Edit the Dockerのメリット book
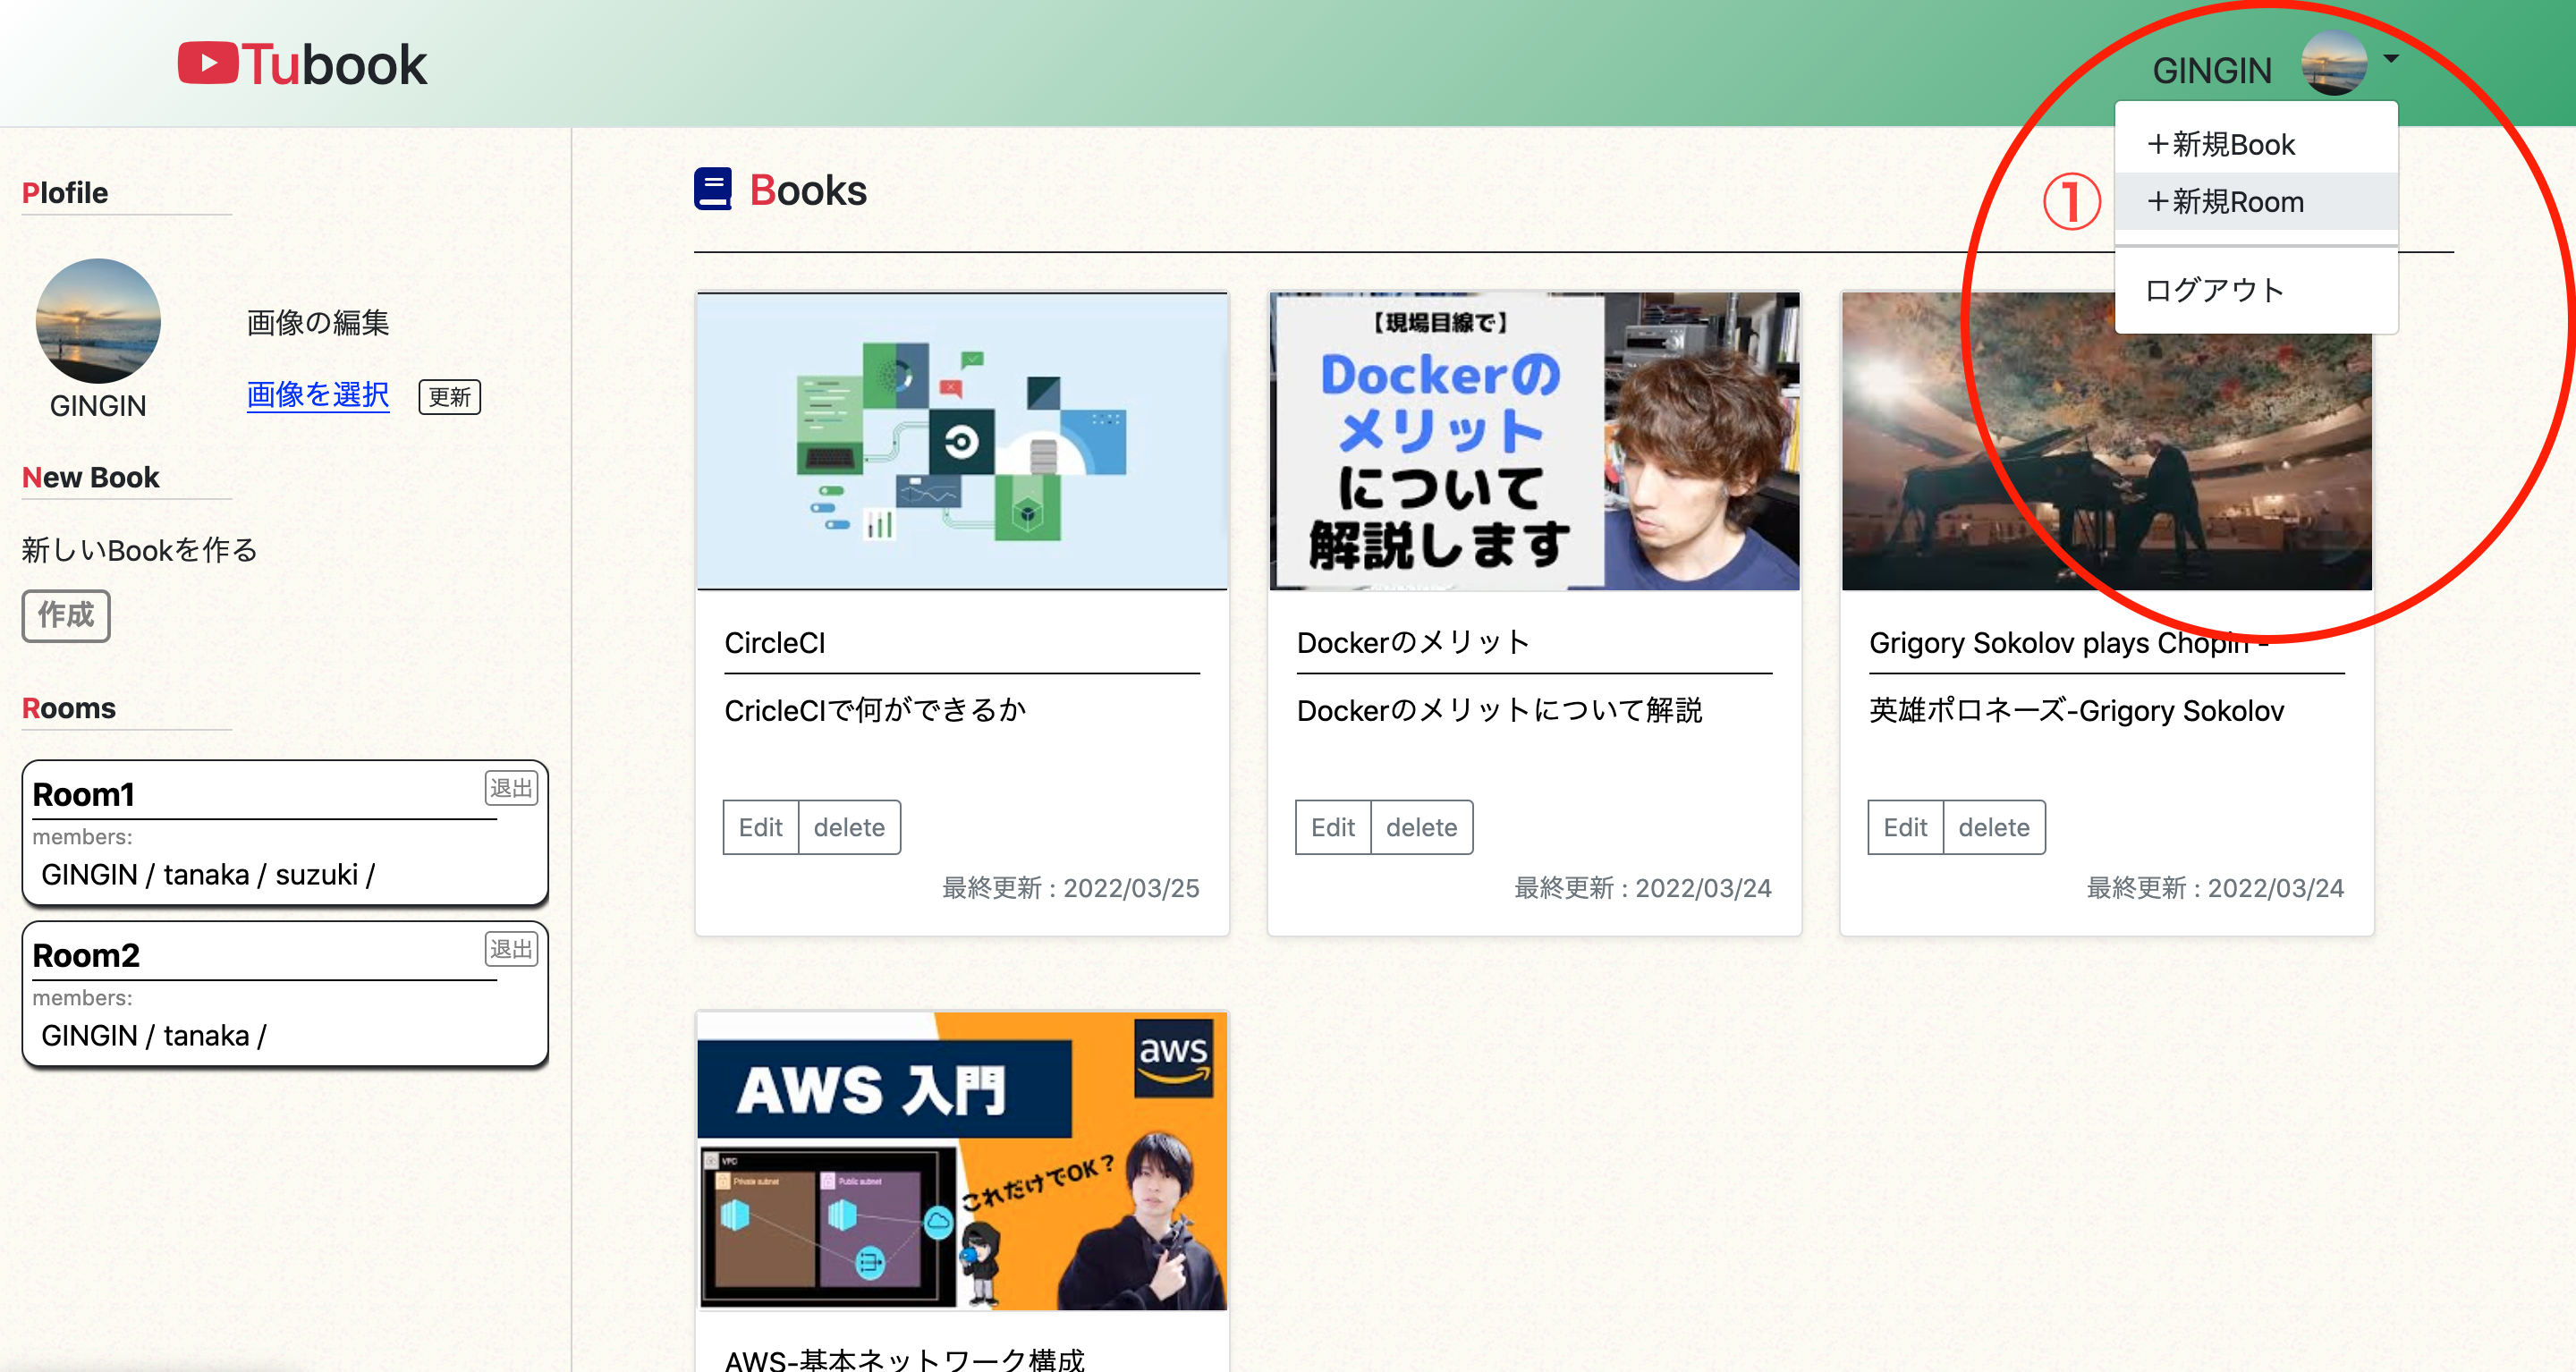 point(1333,827)
